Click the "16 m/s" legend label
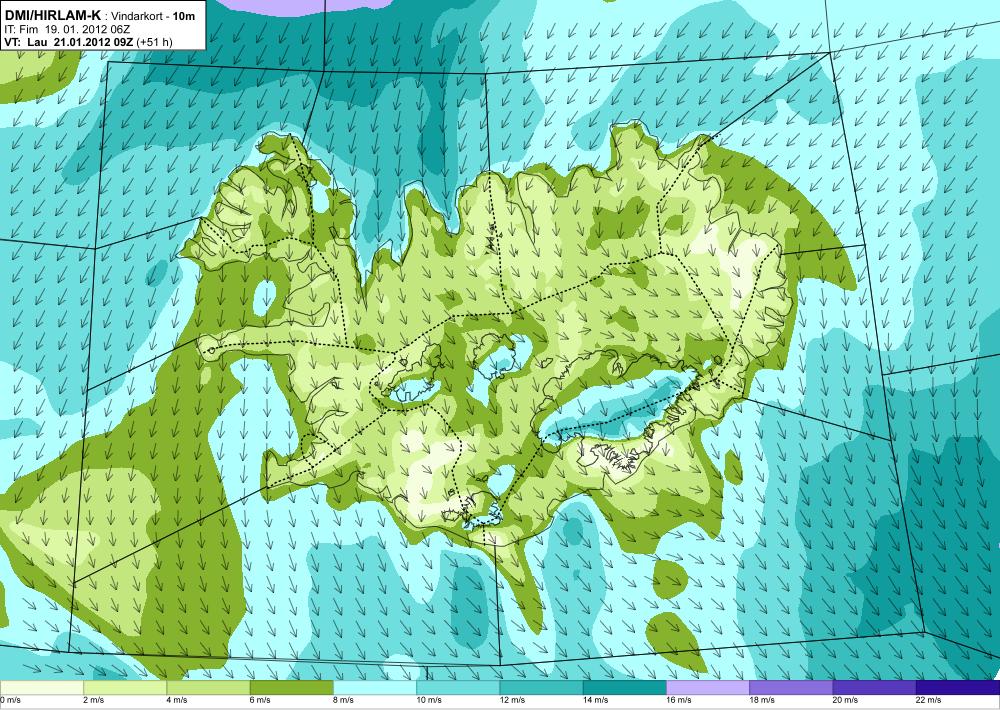 point(679,700)
